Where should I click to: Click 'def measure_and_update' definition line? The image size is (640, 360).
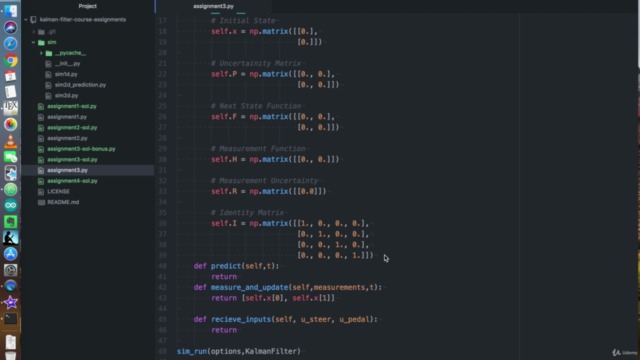[x=288, y=287]
